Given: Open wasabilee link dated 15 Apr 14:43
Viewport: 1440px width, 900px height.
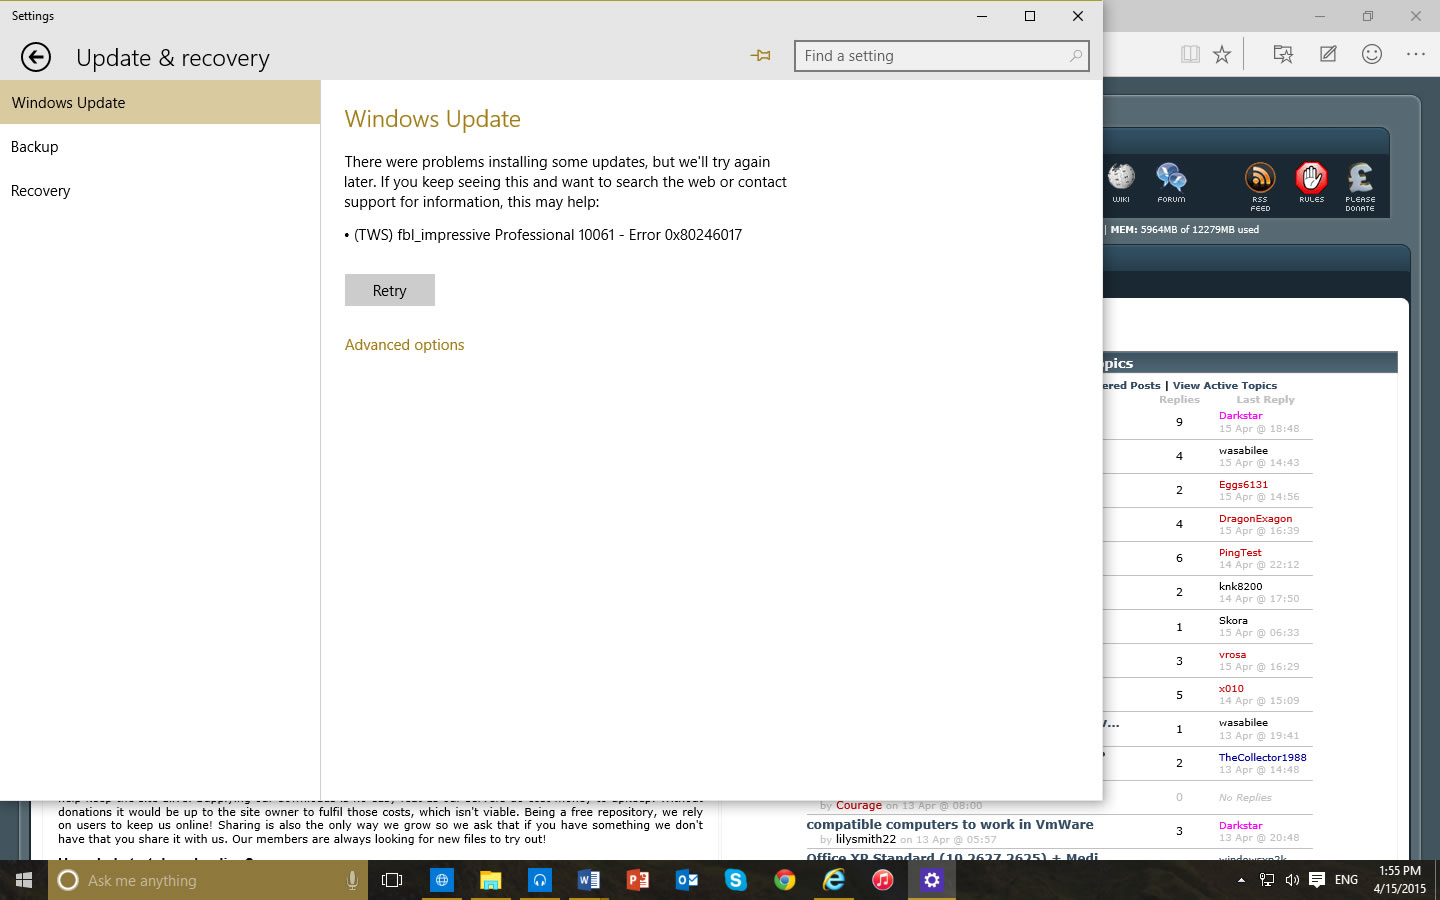Looking at the screenshot, I should coord(1243,450).
